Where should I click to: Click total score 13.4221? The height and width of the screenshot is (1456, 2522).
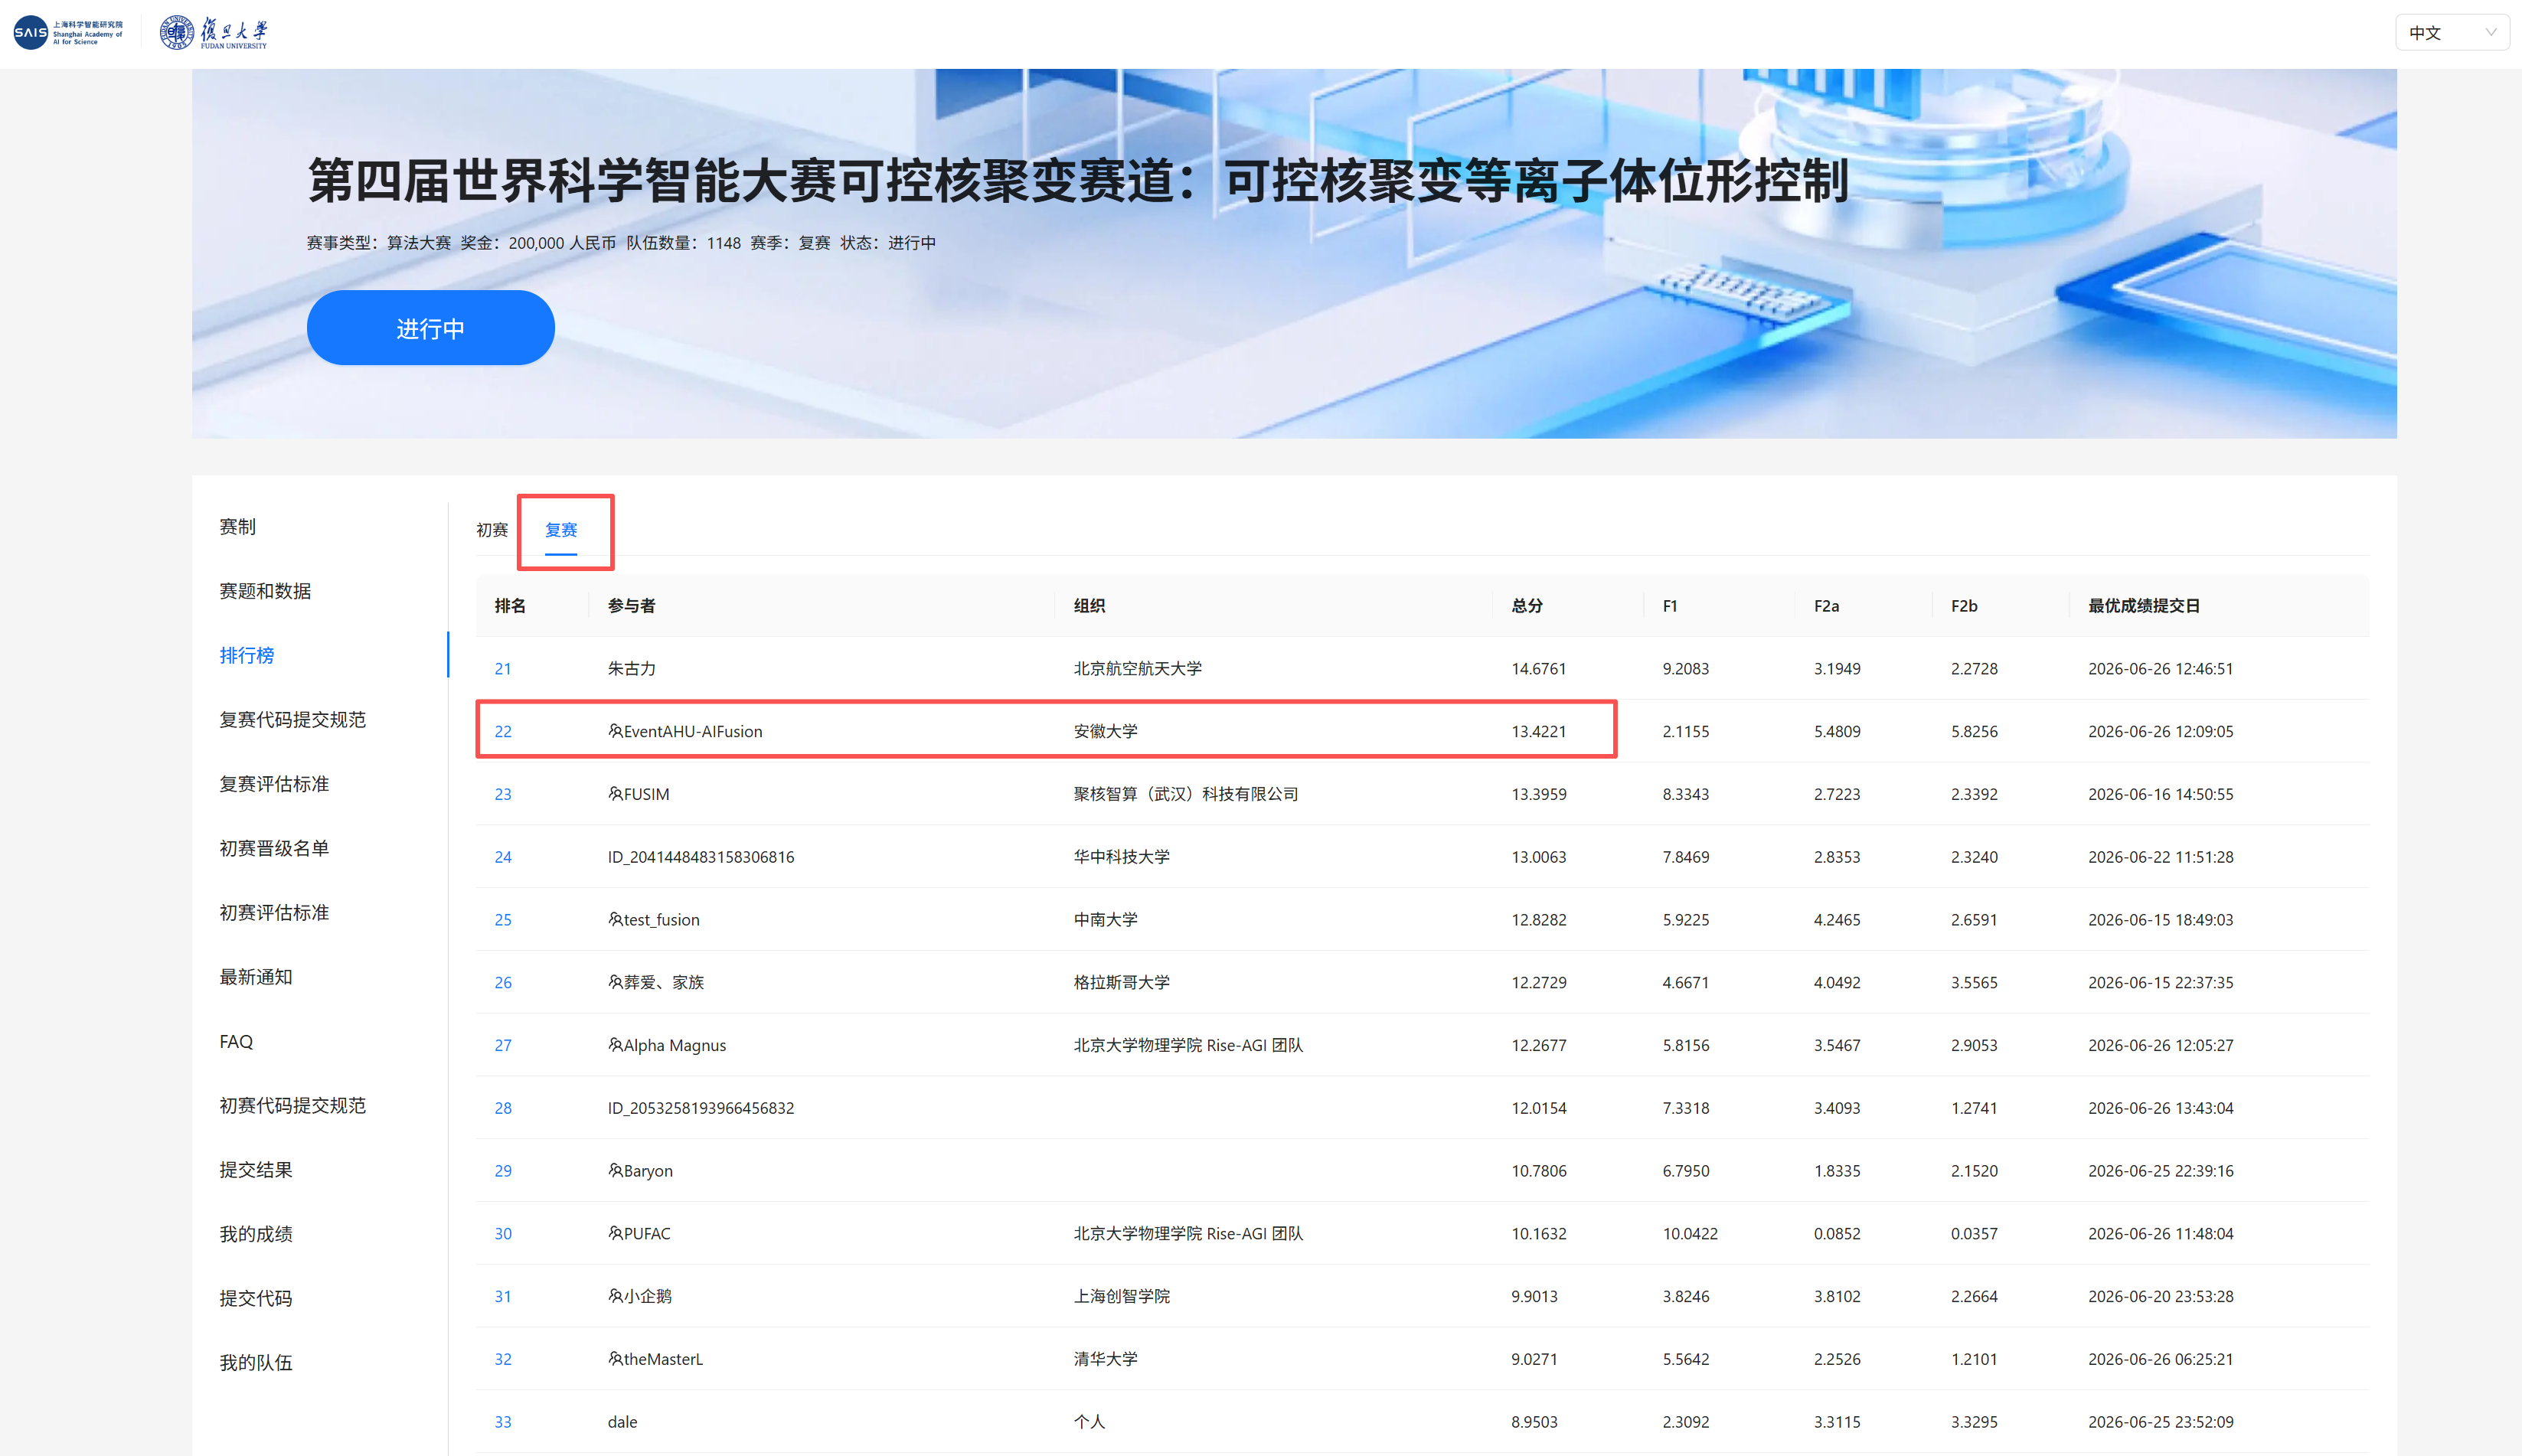tap(1538, 732)
